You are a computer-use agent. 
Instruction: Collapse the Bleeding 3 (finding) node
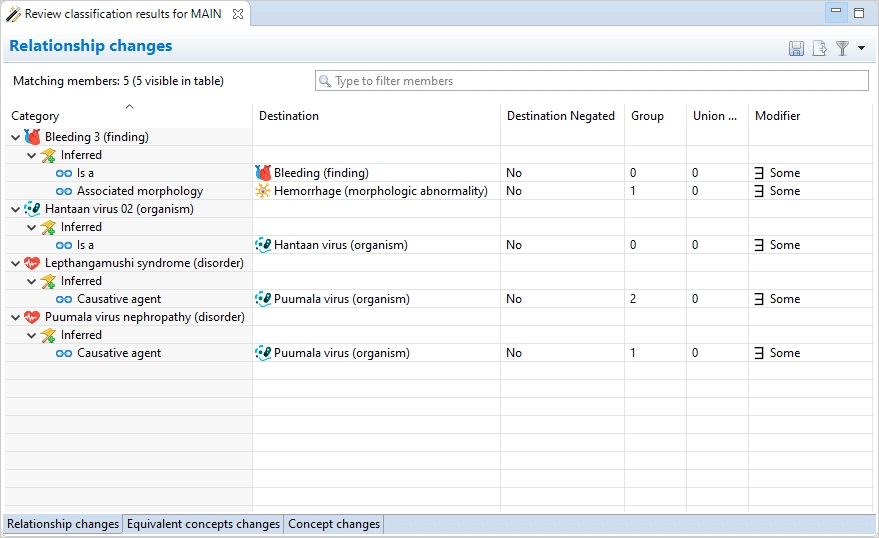point(15,137)
